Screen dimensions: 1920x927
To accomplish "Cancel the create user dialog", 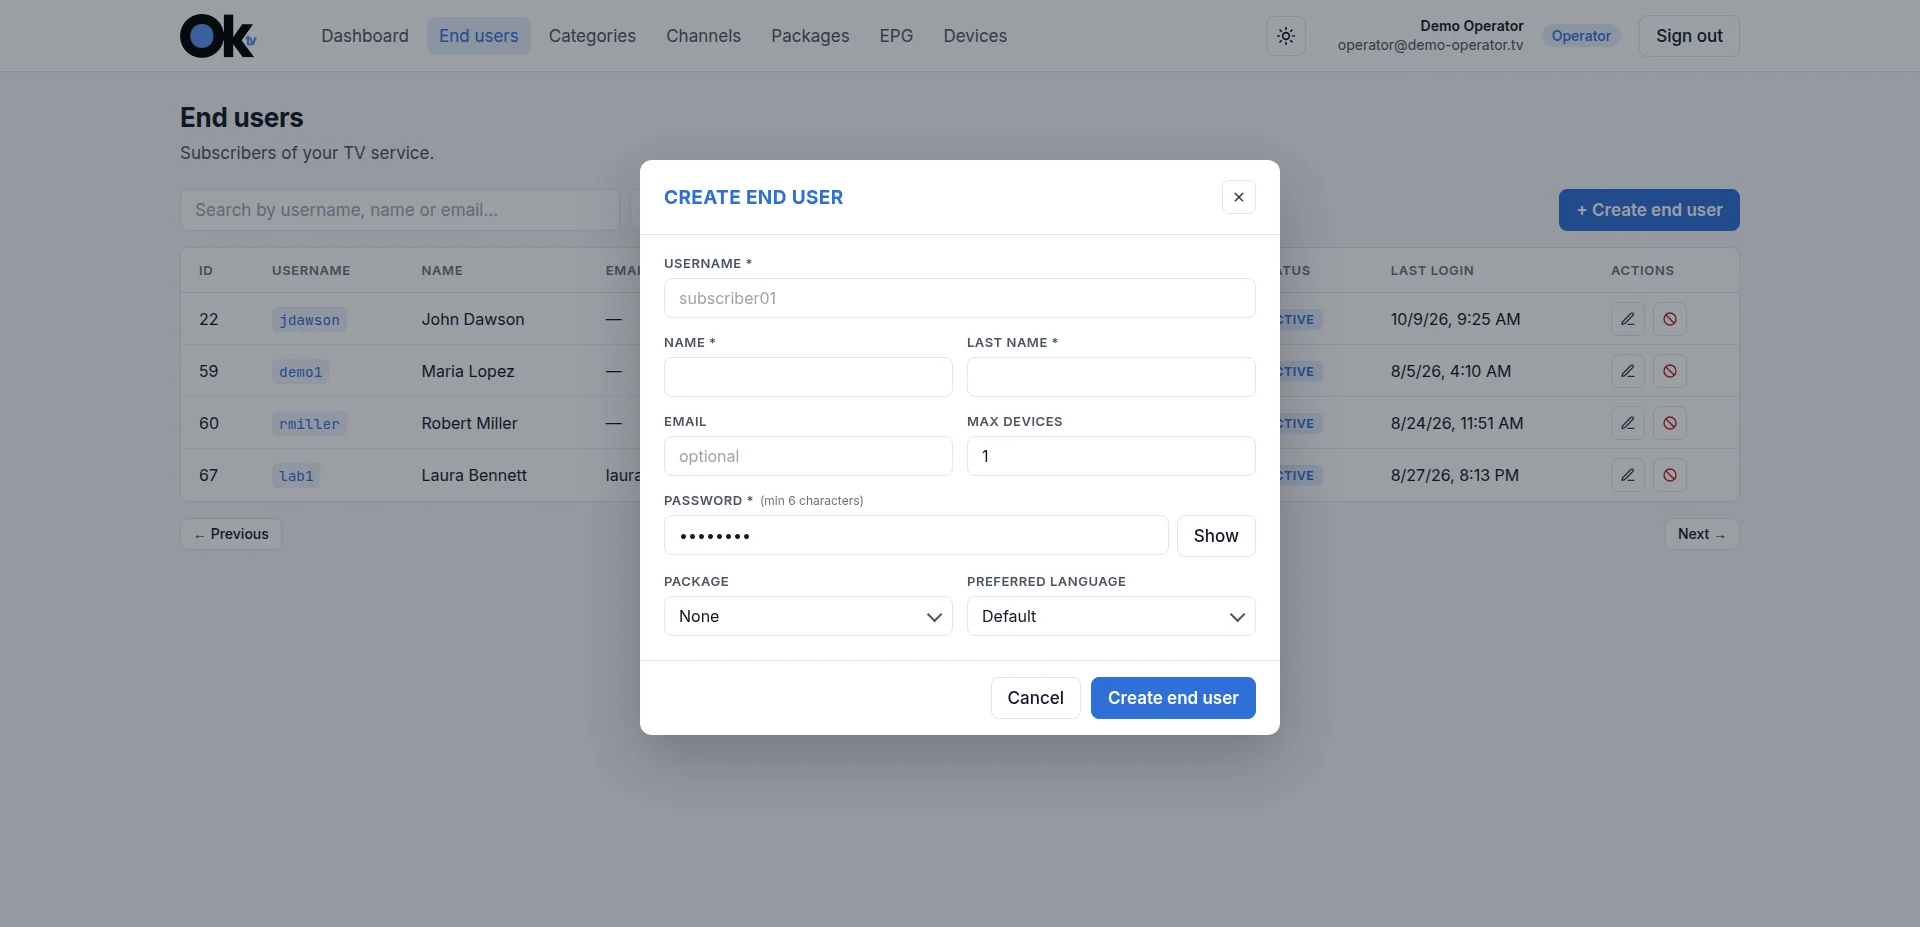I will pos(1035,698).
